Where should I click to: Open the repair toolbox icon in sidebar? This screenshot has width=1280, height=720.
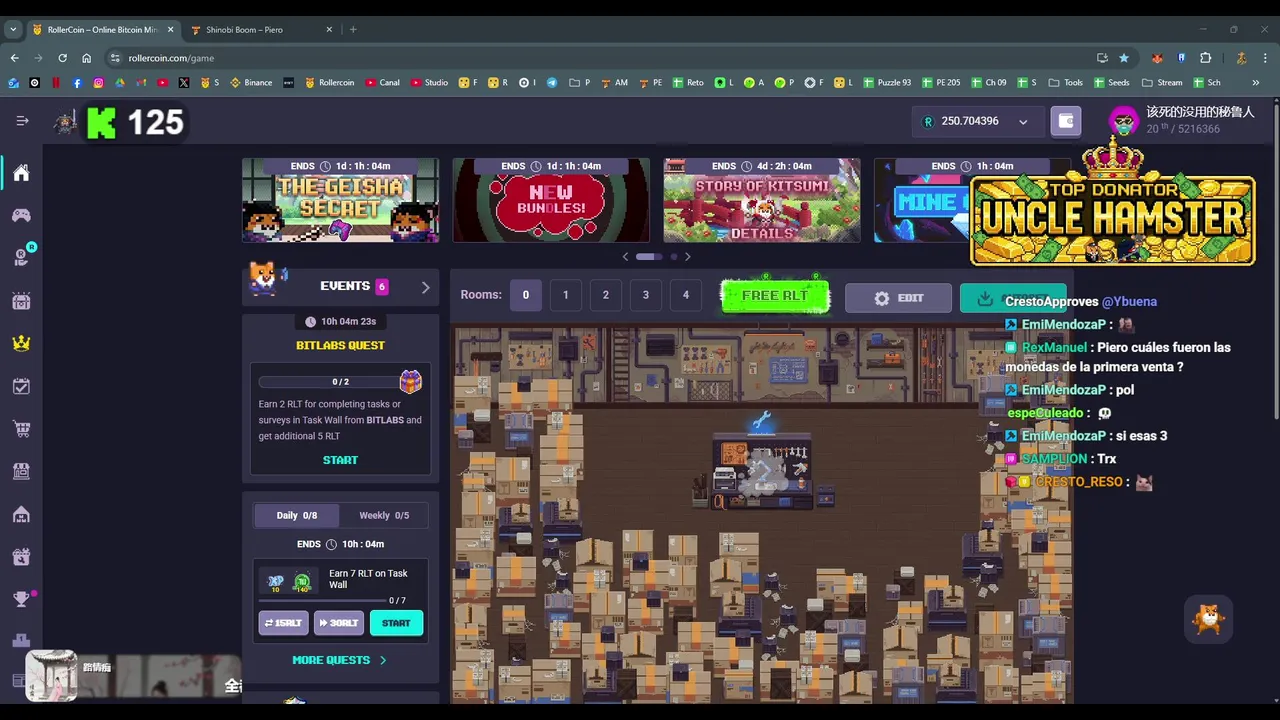(21, 557)
